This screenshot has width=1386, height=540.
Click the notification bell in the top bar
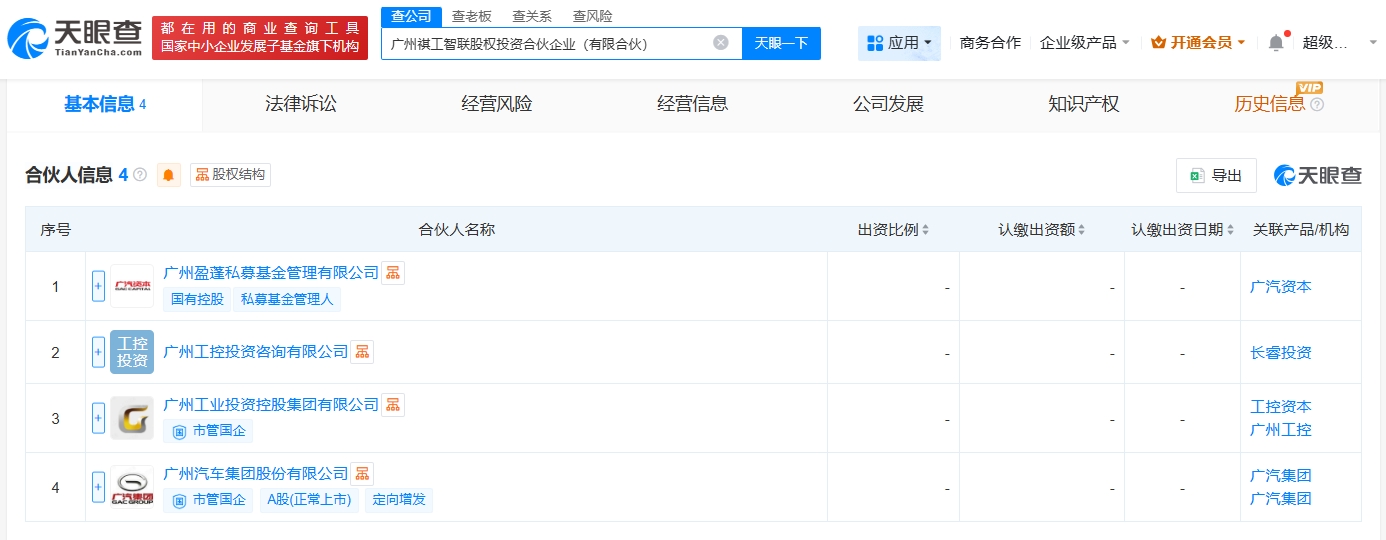(x=1275, y=43)
